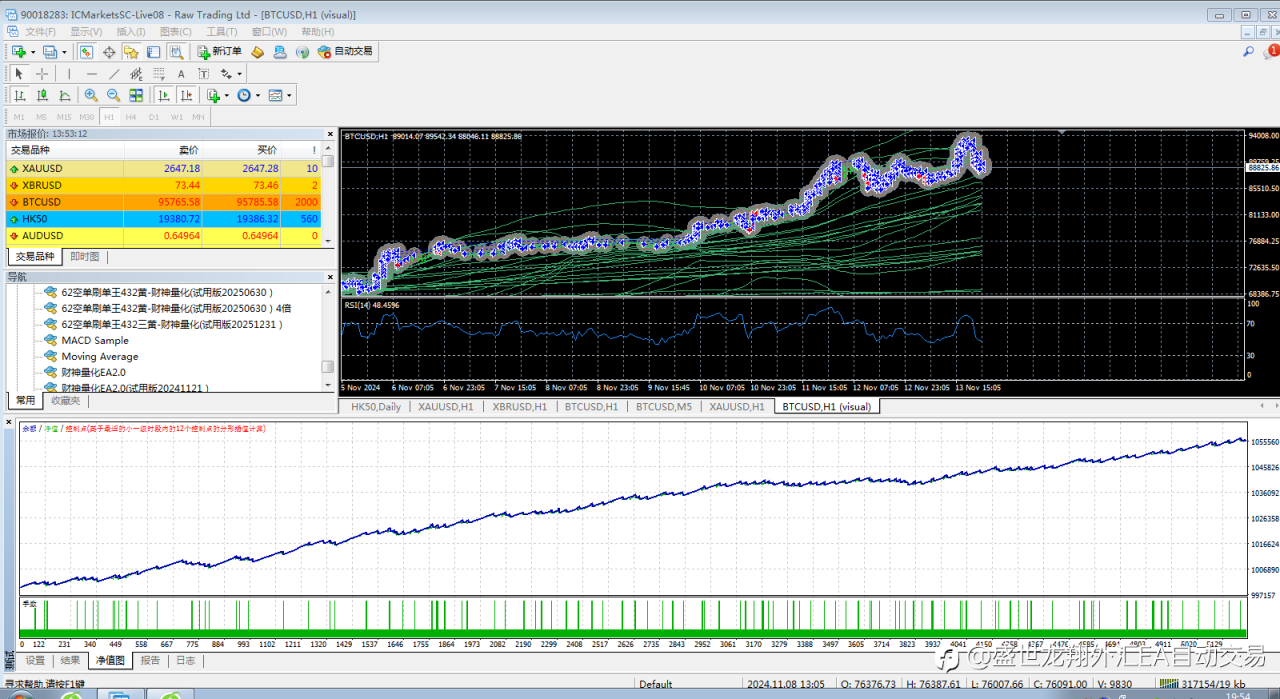This screenshot has height=699, width=1280.
Task: Open the 插入(I) menu
Action: [131, 32]
